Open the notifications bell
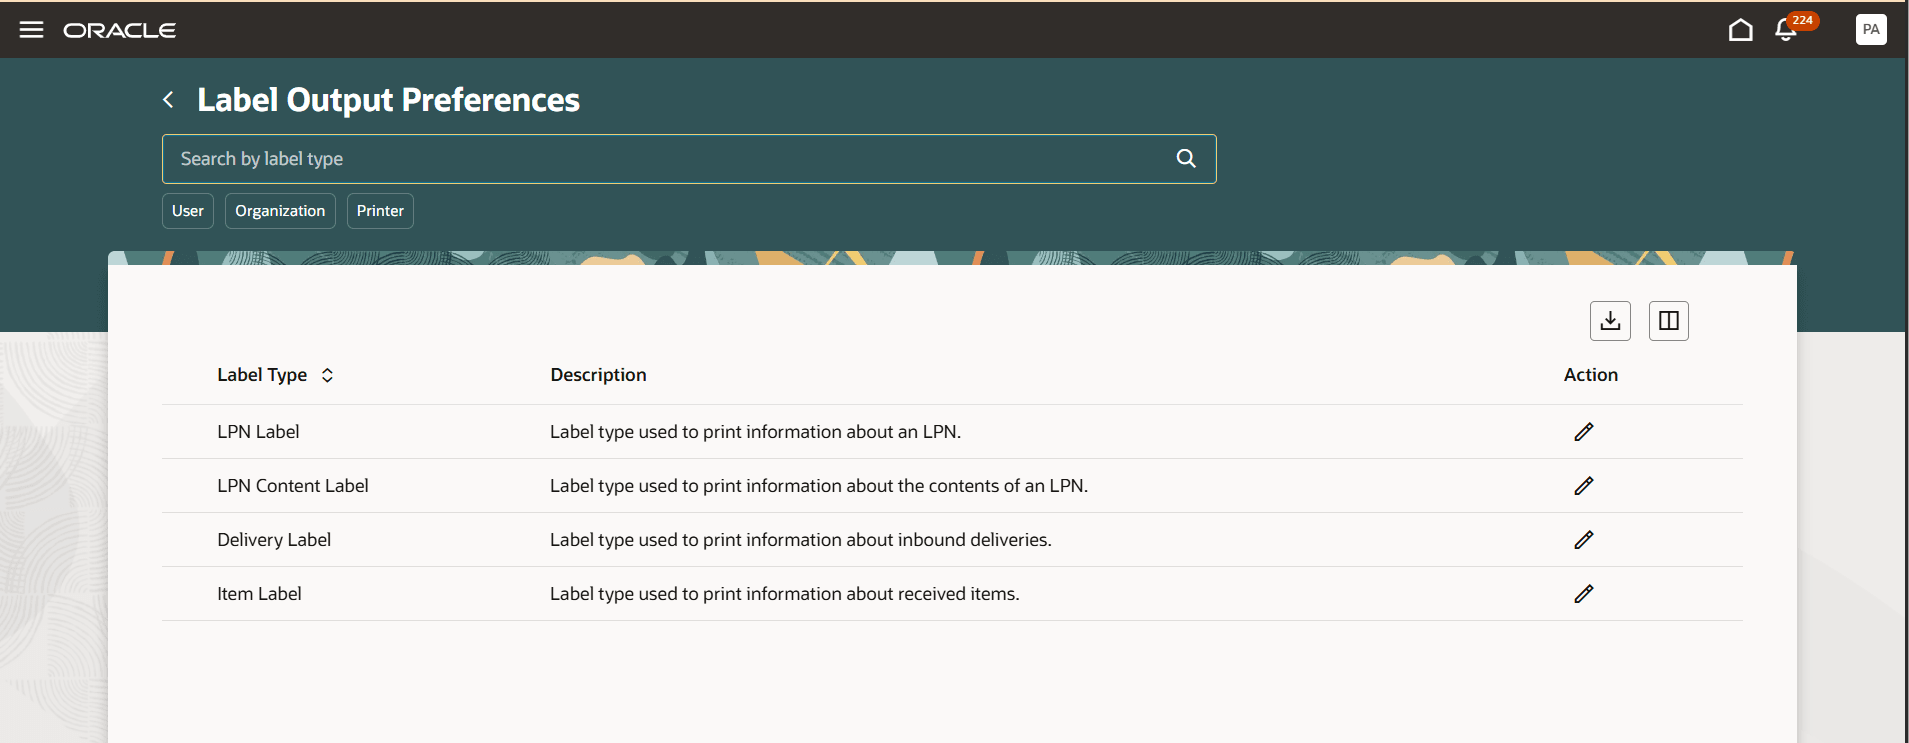1909x743 pixels. click(1785, 31)
